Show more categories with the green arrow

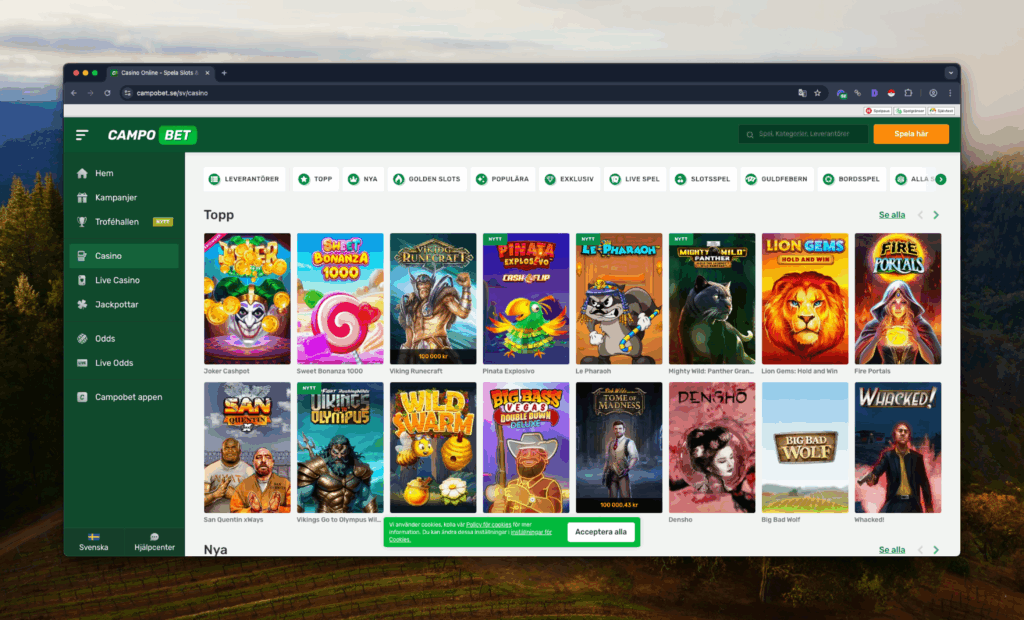tap(940, 179)
